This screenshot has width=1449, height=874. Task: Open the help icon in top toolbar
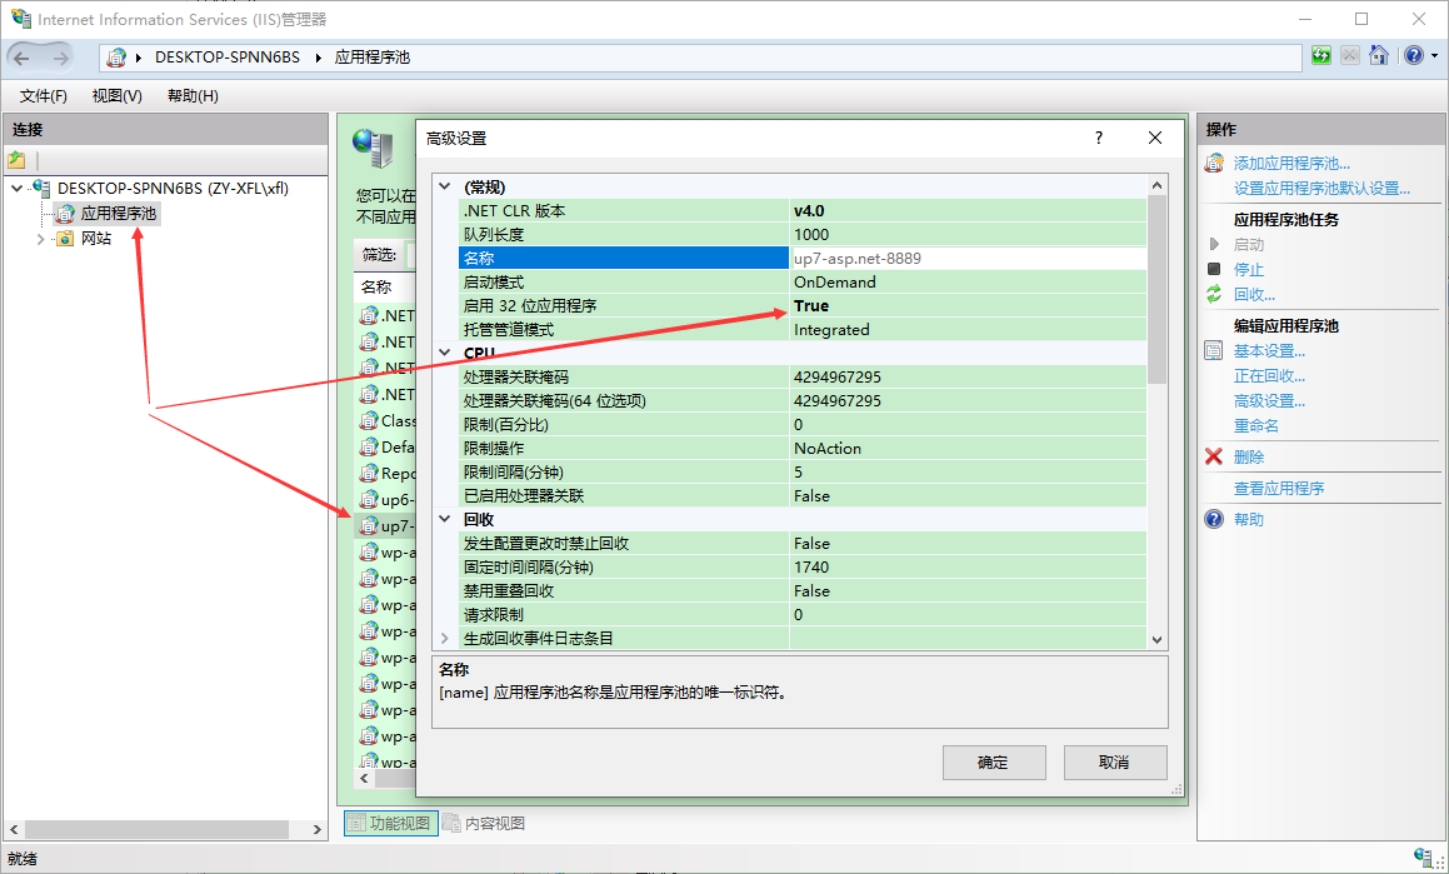click(1414, 56)
